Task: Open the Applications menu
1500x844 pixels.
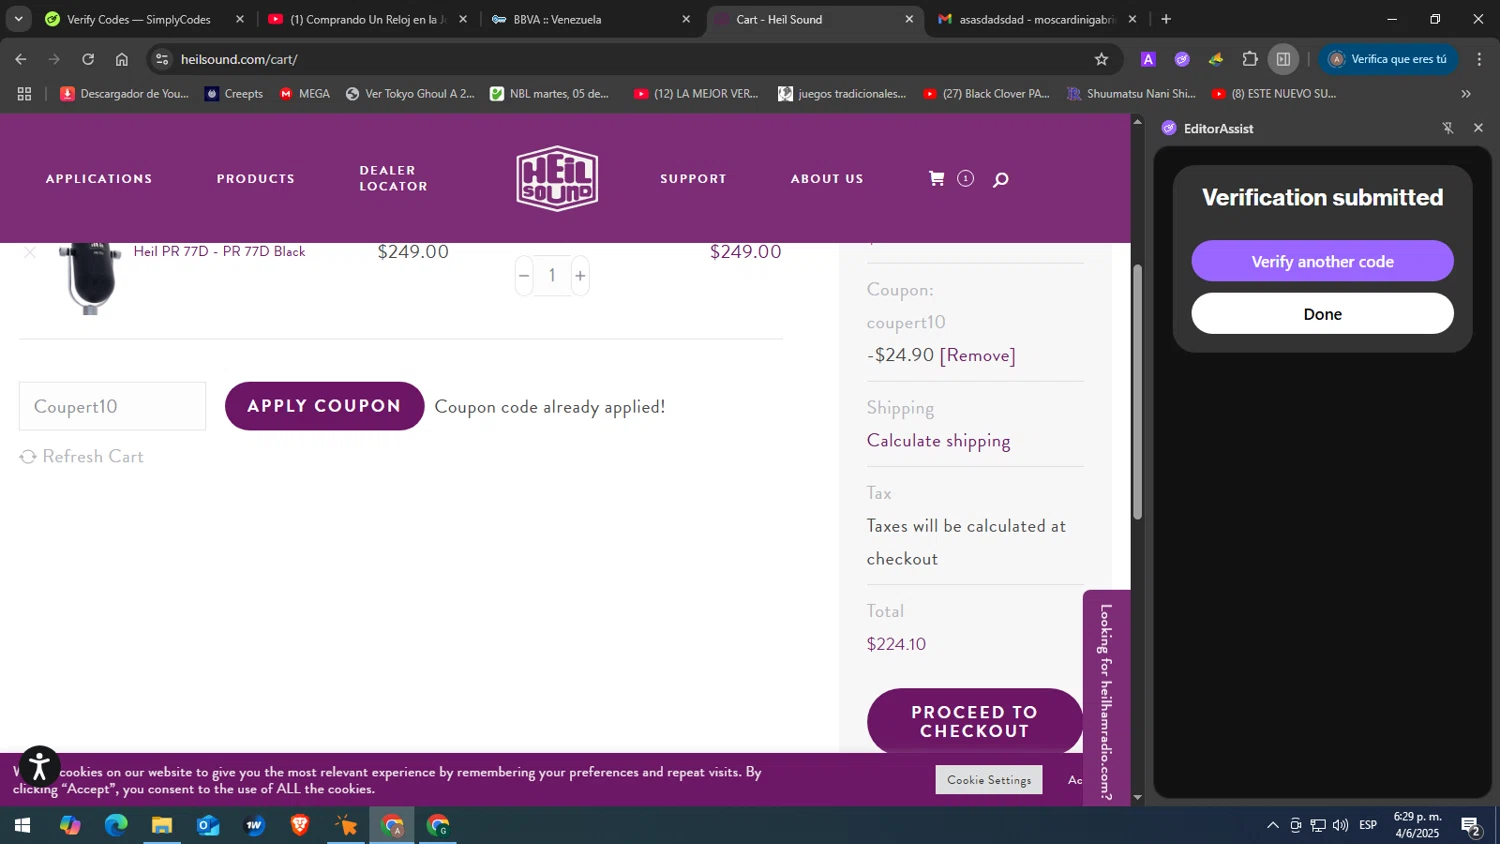Action: tap(99, 179)
